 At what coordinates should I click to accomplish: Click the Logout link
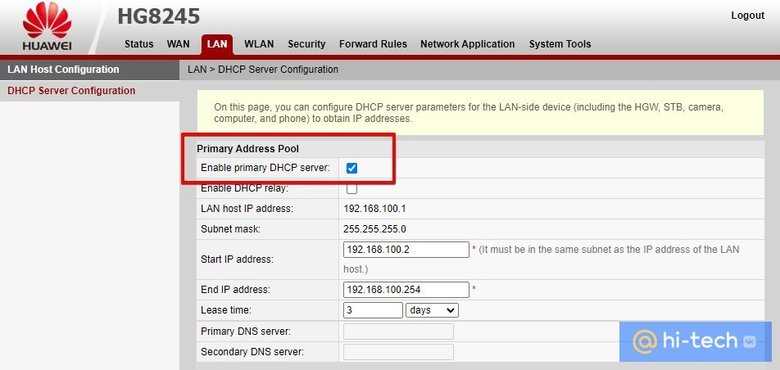[x=748, y=15]
